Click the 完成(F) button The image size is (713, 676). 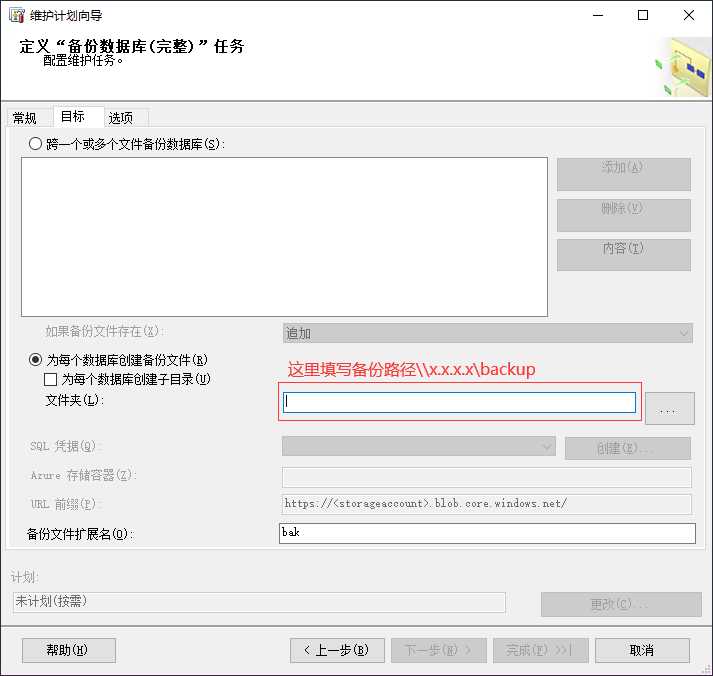click(x=541, y=651)
